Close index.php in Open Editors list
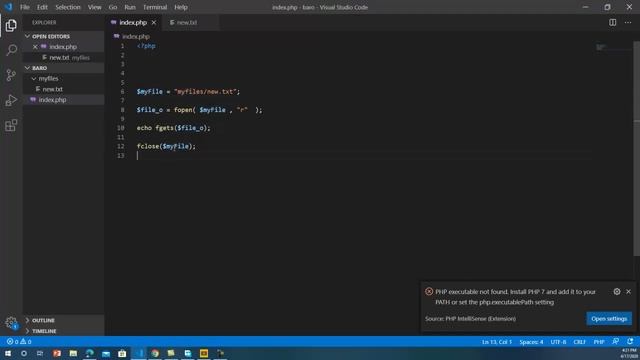 [x=35, y=47]
